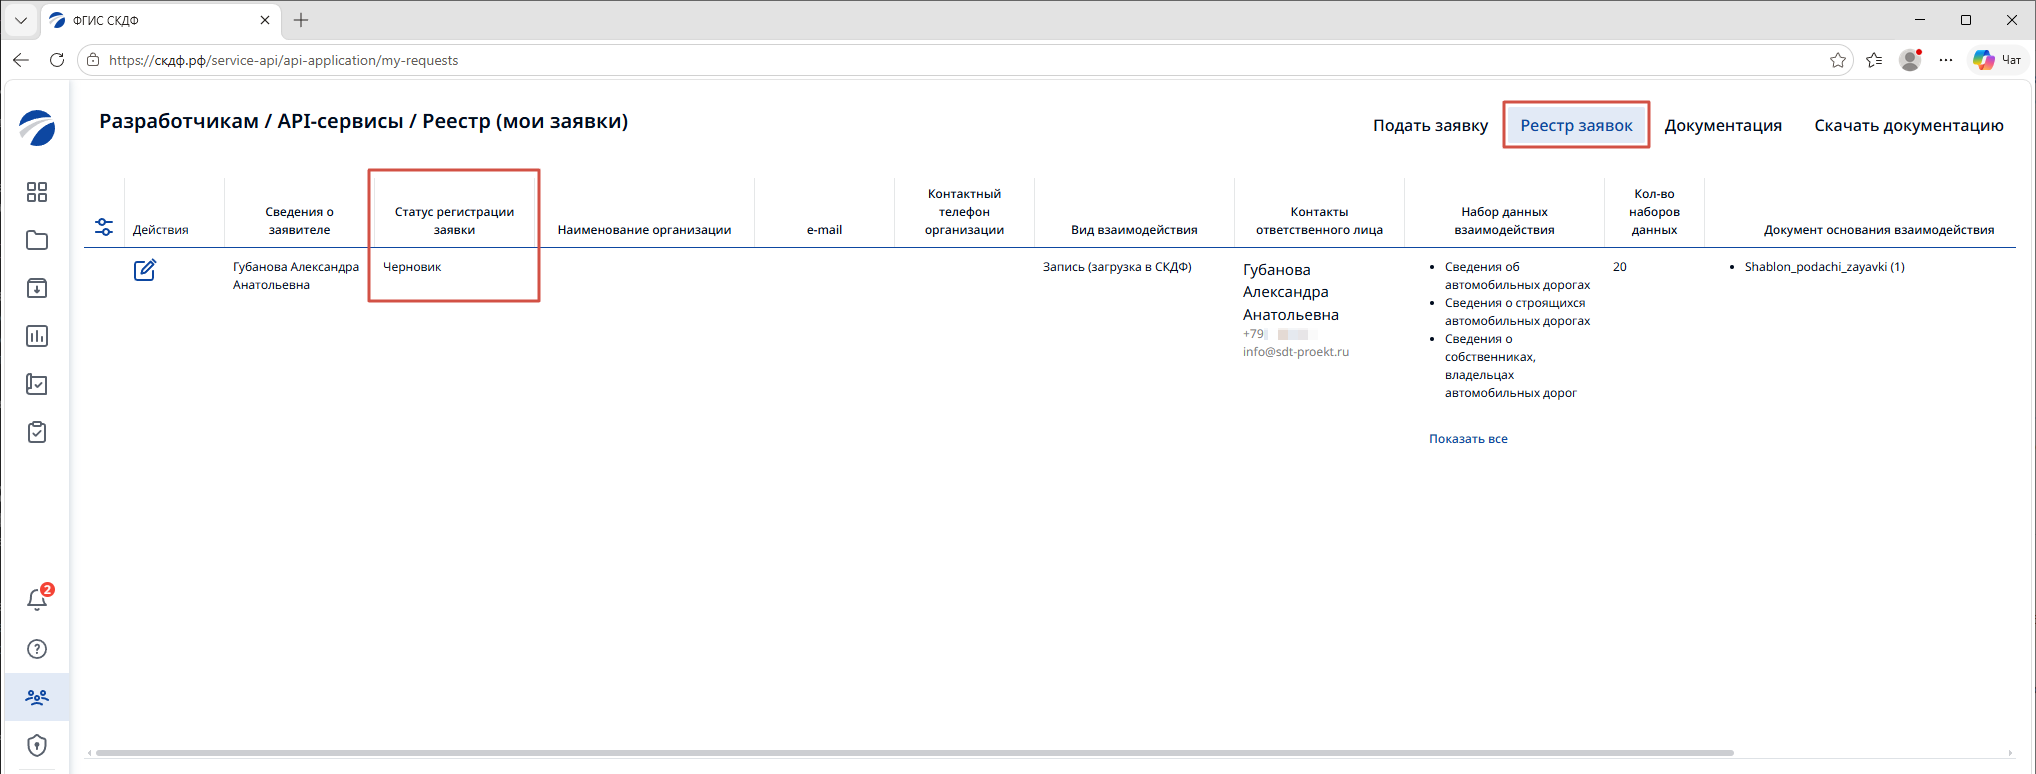Open the Подать заявку menu item

pyautogui.click(x=1430, y=125)
